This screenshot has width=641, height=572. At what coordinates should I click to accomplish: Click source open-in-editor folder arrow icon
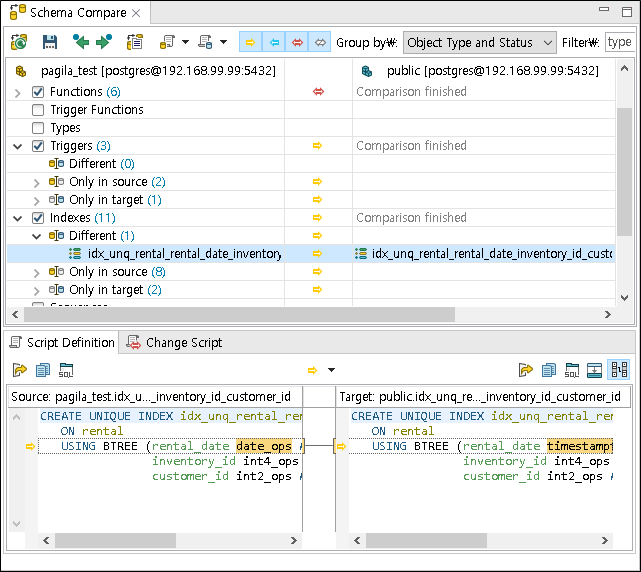tap(20, 370)
